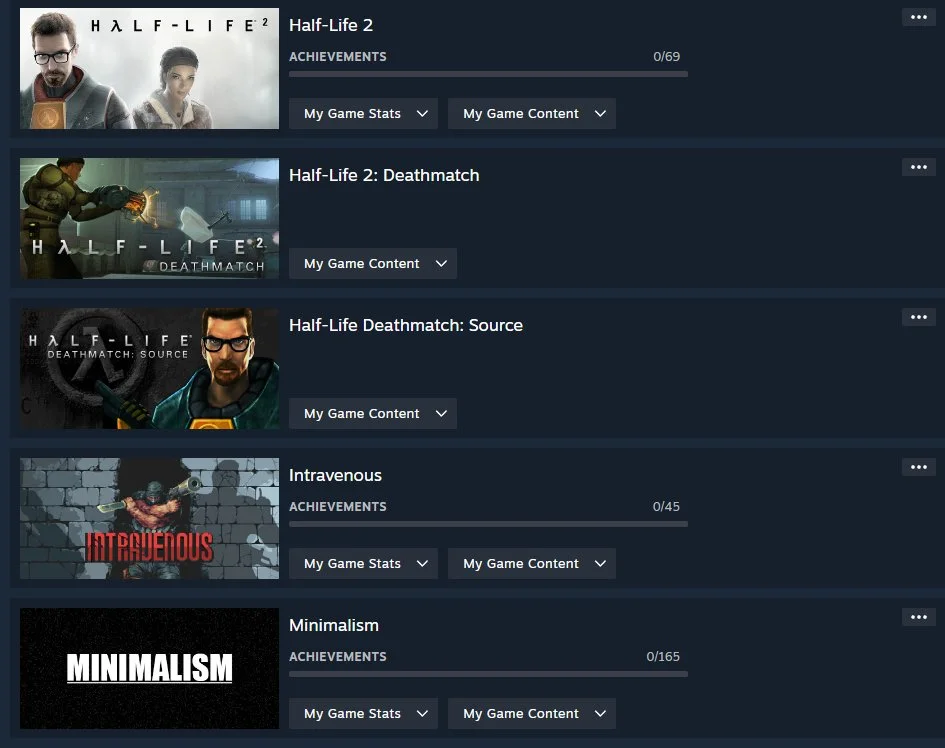
Task: Click the Half-Life 2 title link
Action: [331, 25]
